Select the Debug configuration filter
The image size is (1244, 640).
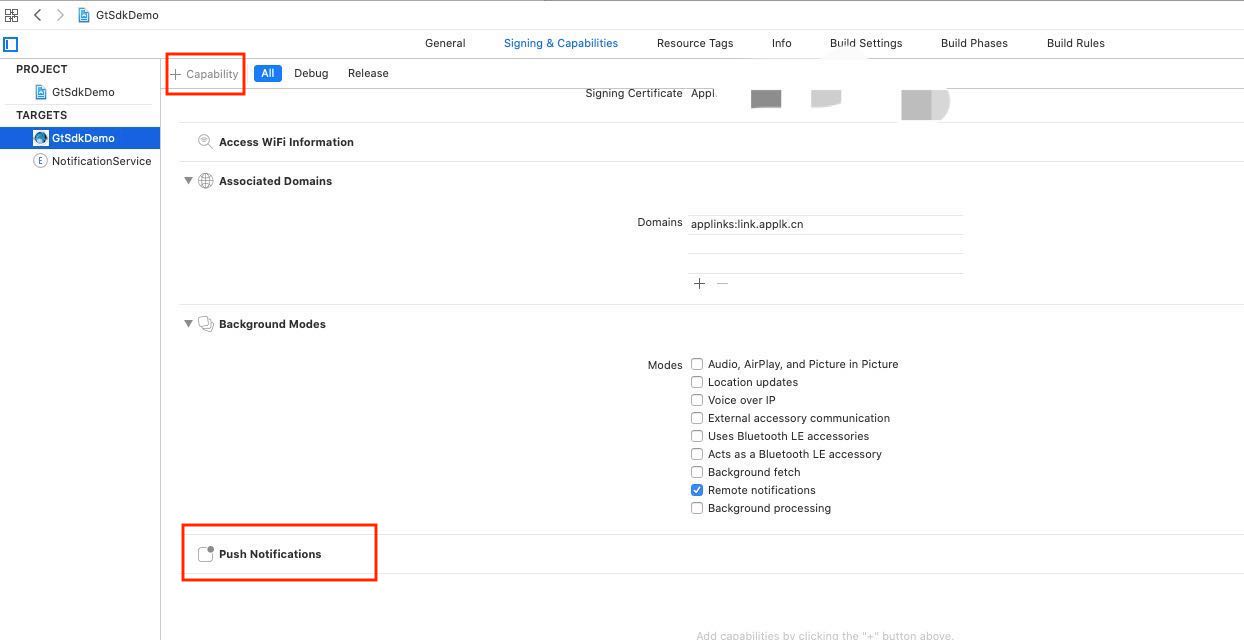point(311,73)
